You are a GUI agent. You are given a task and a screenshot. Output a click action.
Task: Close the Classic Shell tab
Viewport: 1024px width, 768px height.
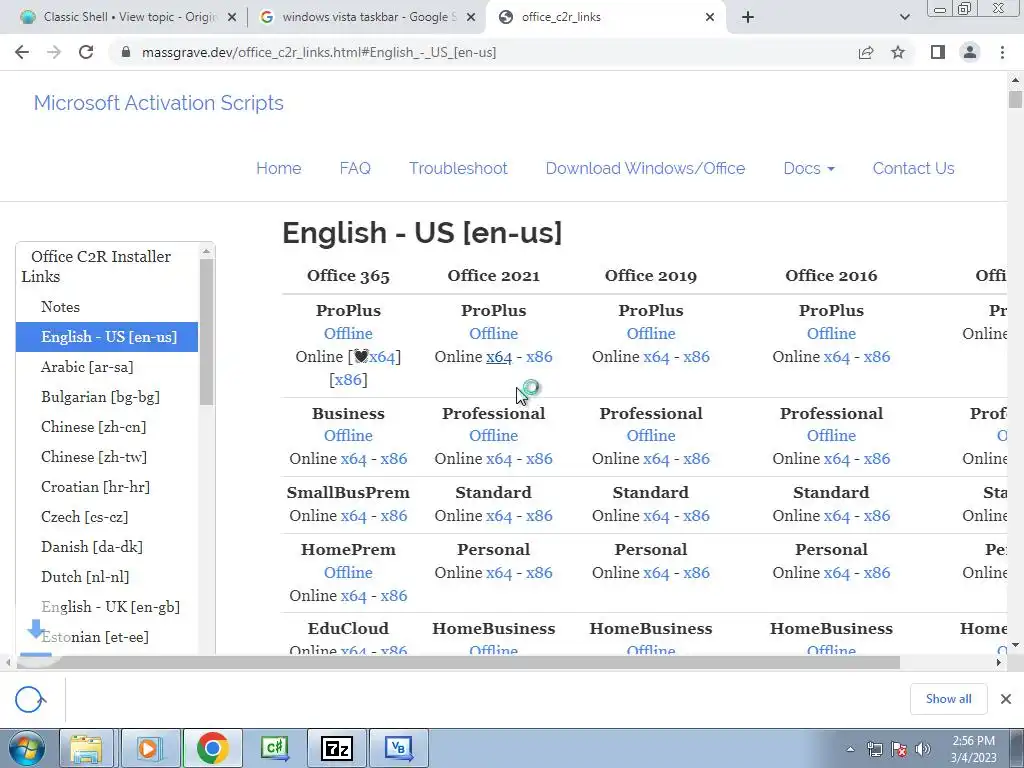(x=231, y=17)
